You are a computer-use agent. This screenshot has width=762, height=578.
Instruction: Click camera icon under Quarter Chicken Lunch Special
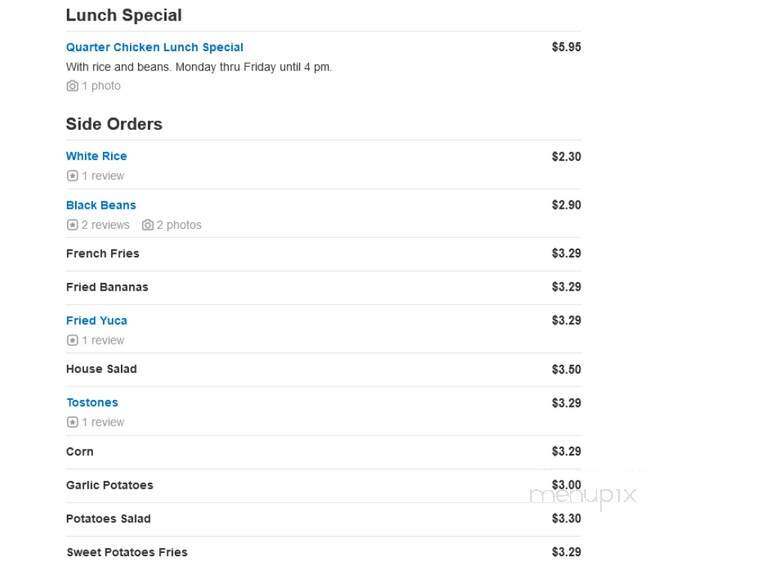point(72,86)
